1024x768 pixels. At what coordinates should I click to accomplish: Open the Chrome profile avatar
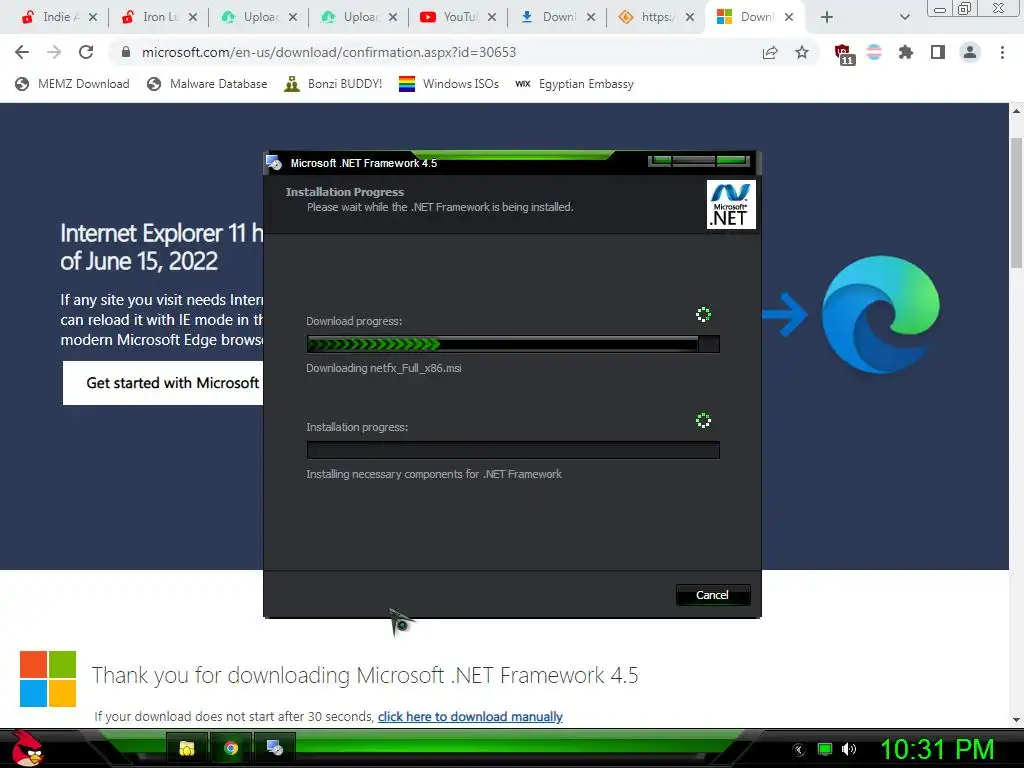(970, 52)
